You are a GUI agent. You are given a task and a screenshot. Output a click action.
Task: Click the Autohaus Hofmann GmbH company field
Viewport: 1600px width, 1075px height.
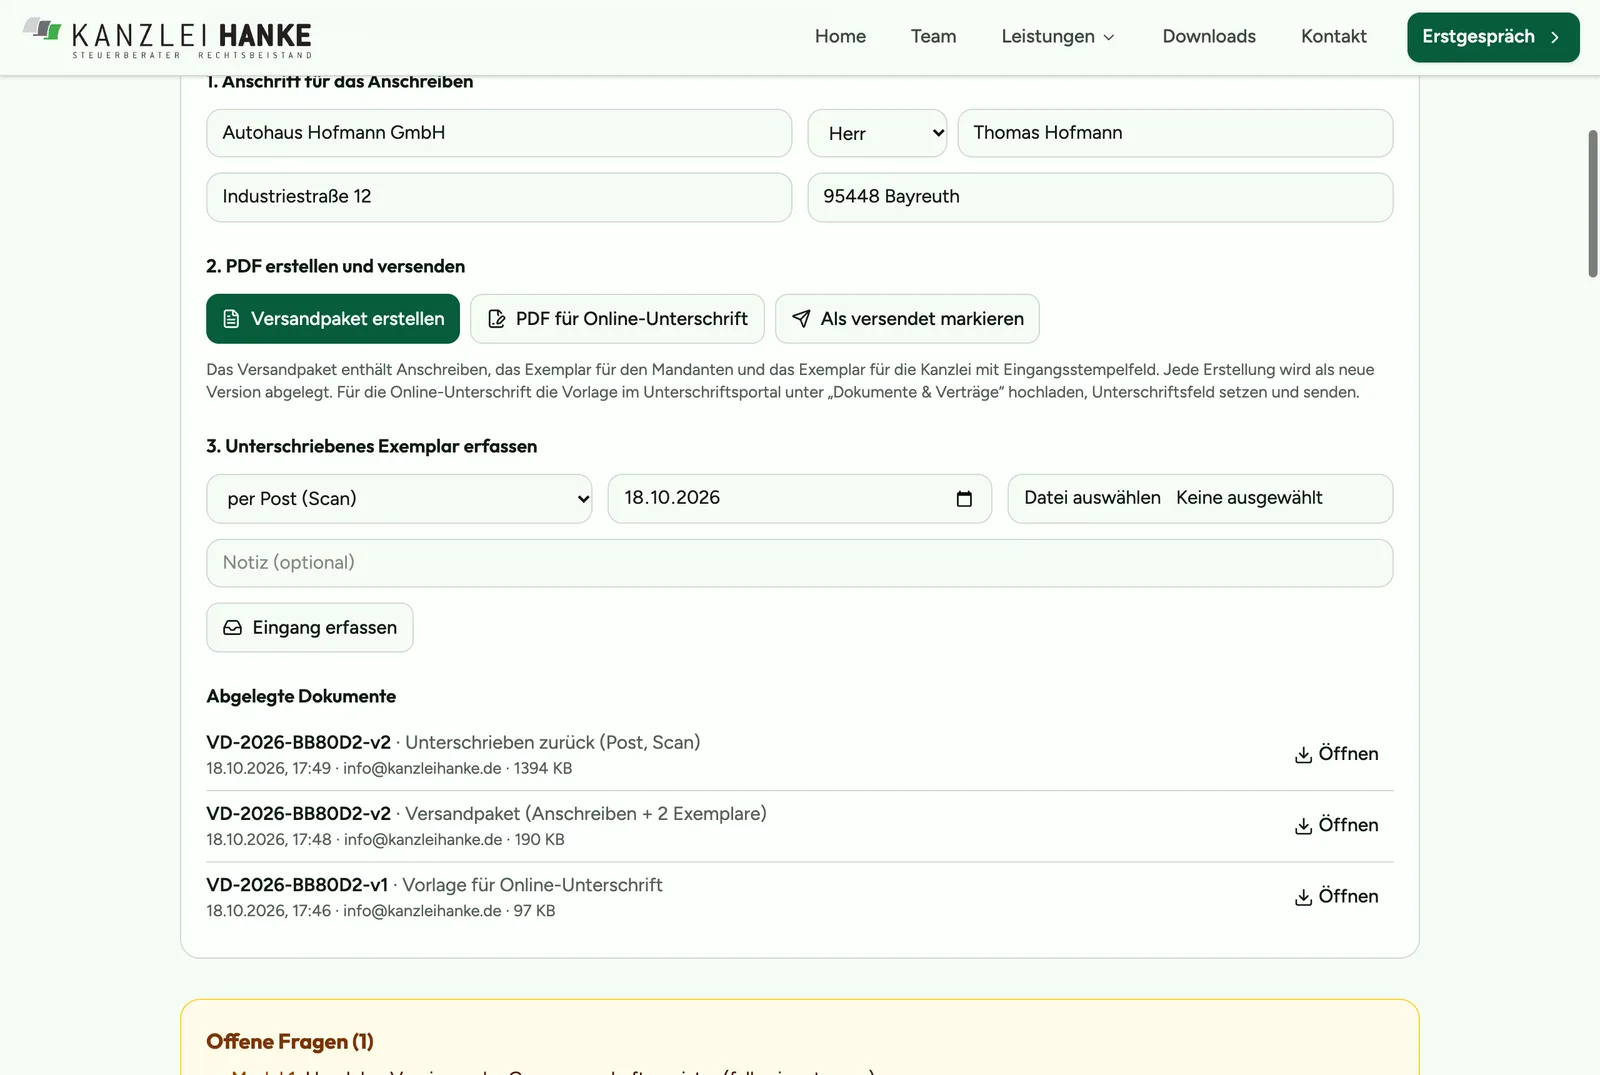point(499,133)
